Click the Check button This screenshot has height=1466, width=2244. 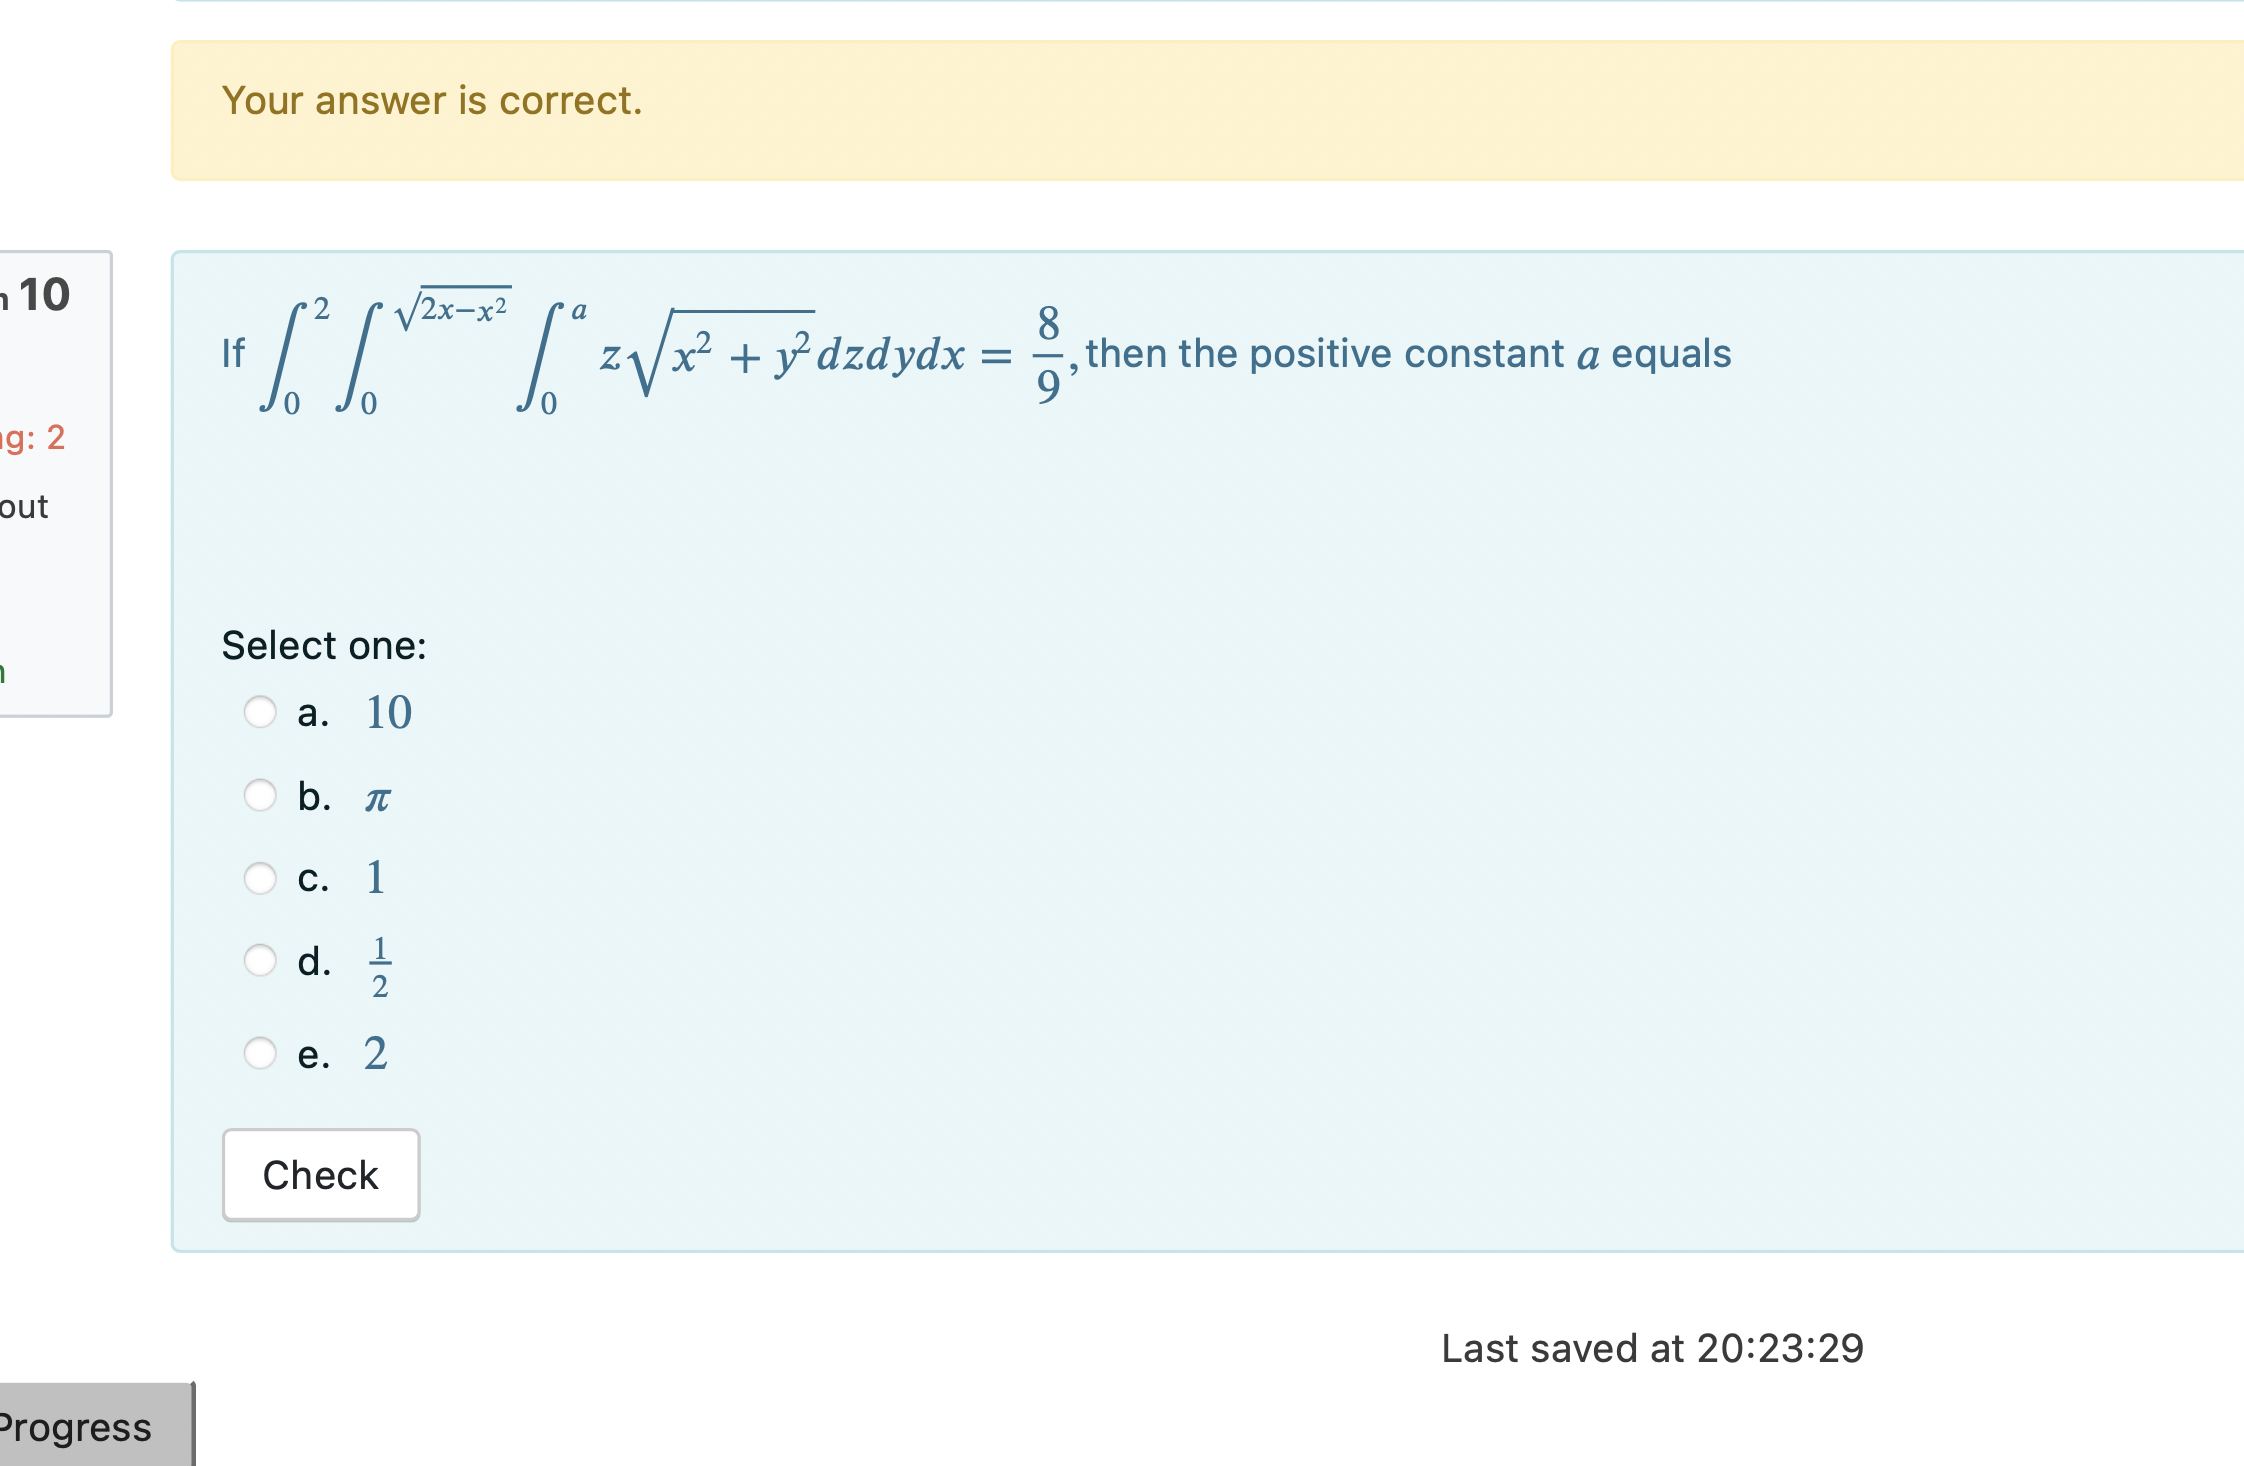click(320, 1175)
